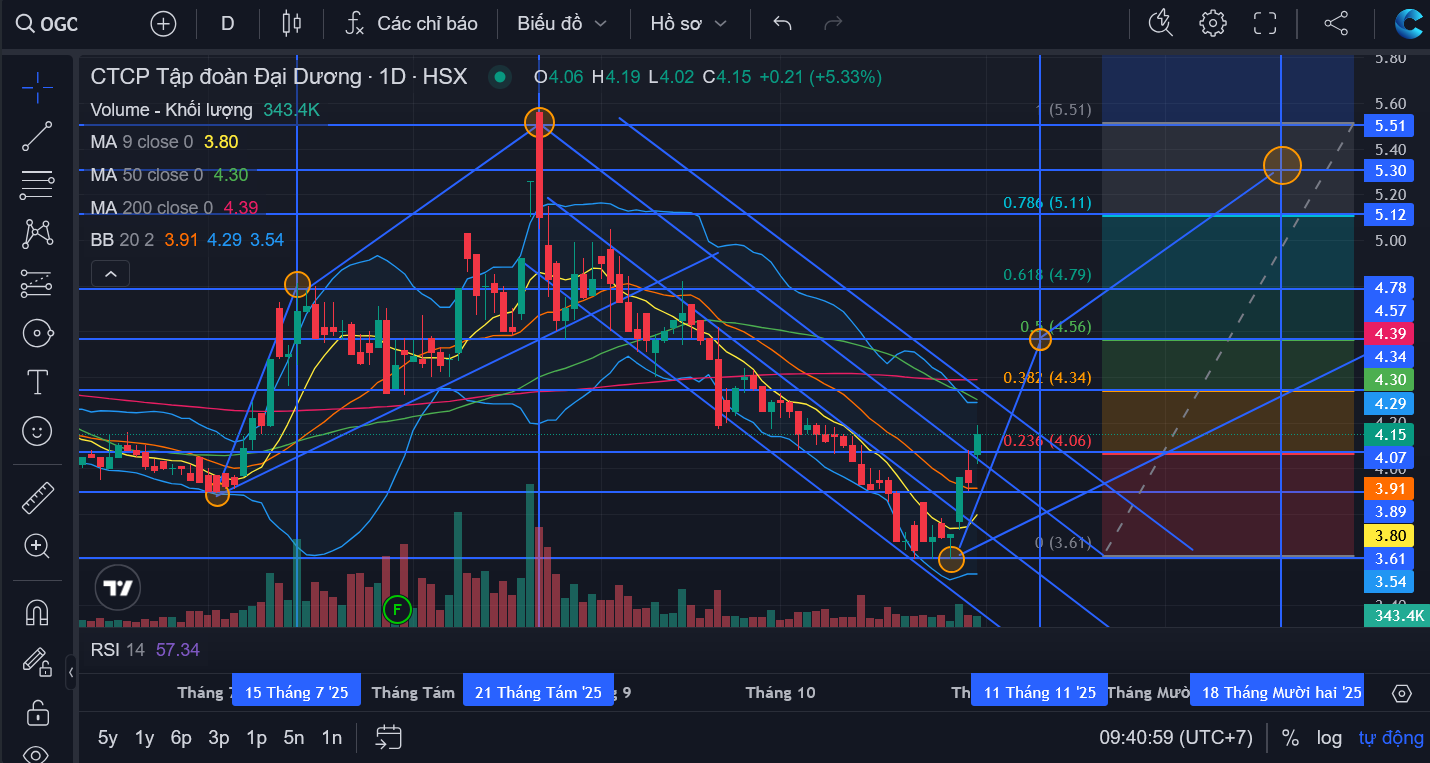Set date range to 6p
The width and height of the screenshot is (1430, 763).
pyautogui.click(x=181, y=738)
